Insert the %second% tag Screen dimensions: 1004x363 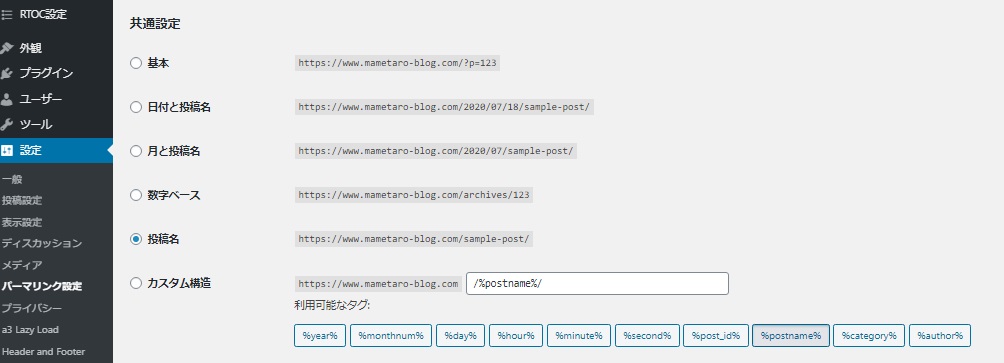(x=647, y=335)
